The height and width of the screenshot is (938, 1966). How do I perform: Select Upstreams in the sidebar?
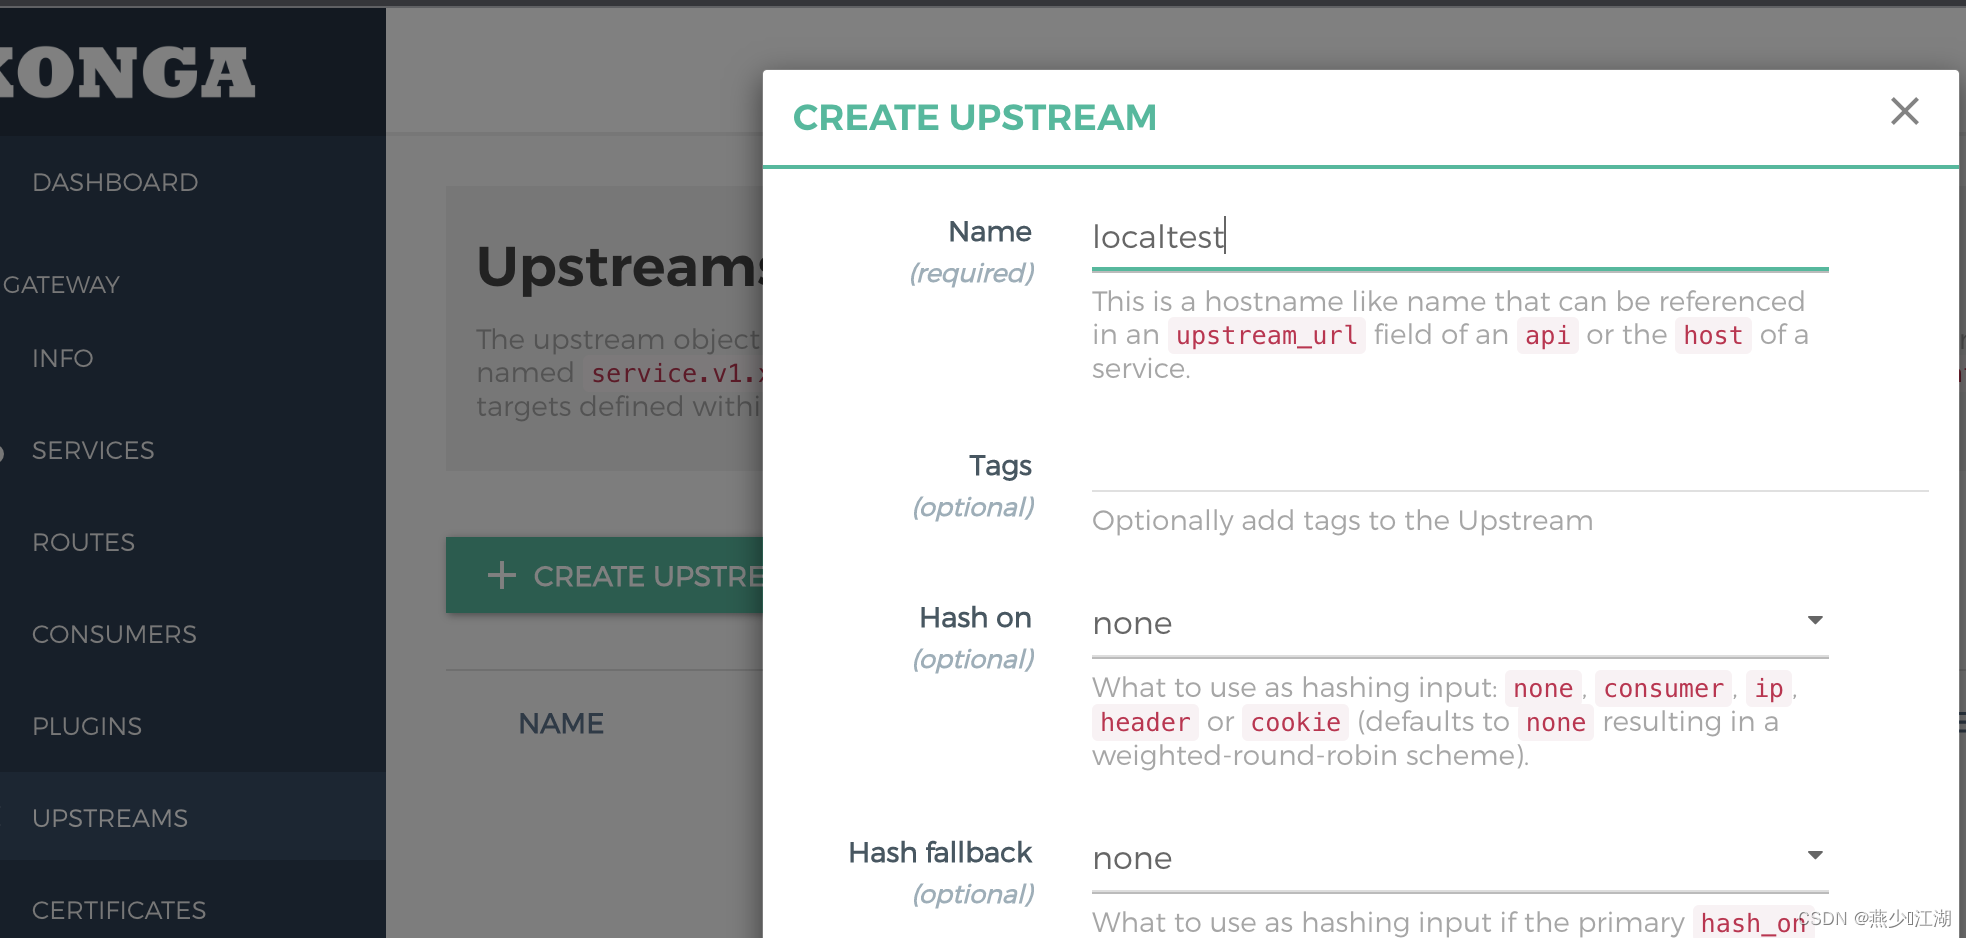click(x=110, y=819)
